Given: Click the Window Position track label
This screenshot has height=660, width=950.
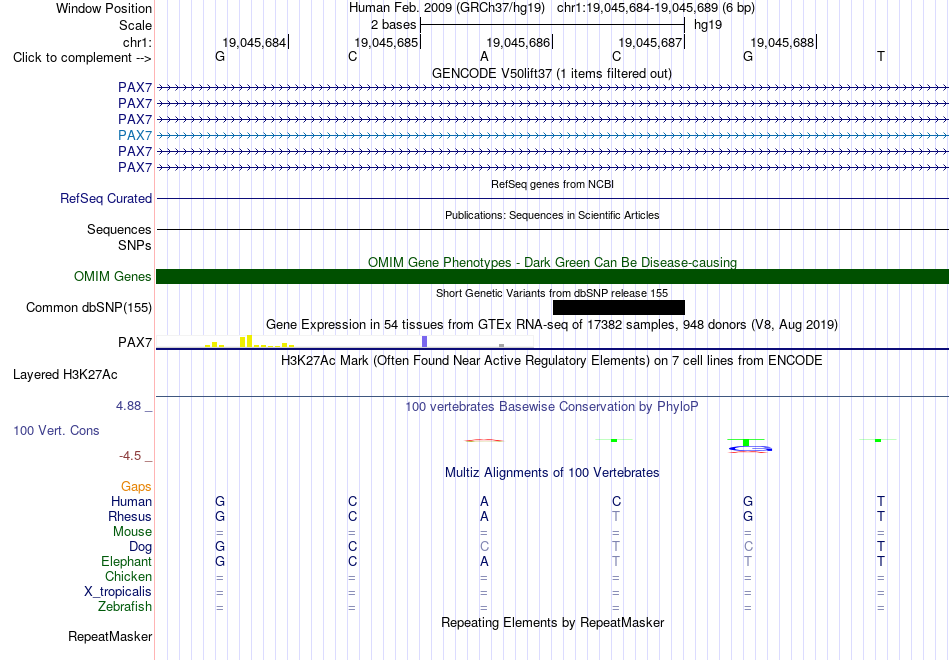Looking at the screenshot, I should (x=104, y=8).
